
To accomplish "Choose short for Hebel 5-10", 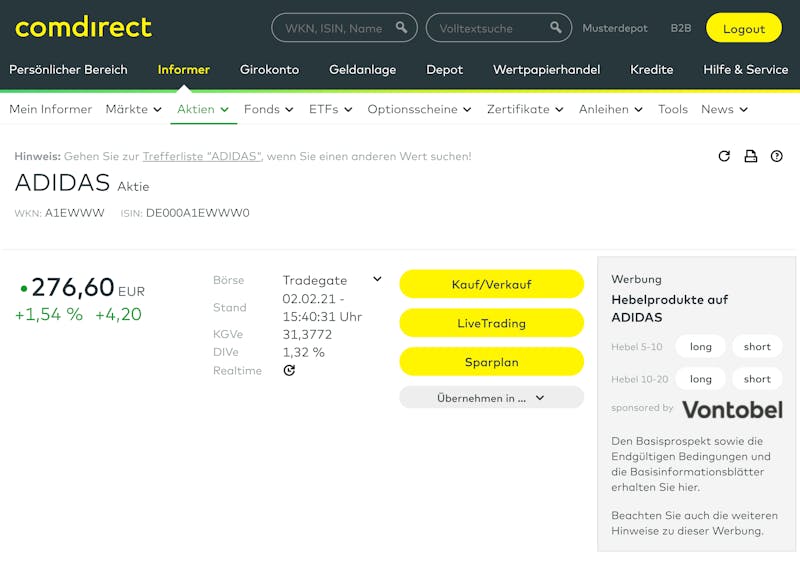I will coord(757,346).
